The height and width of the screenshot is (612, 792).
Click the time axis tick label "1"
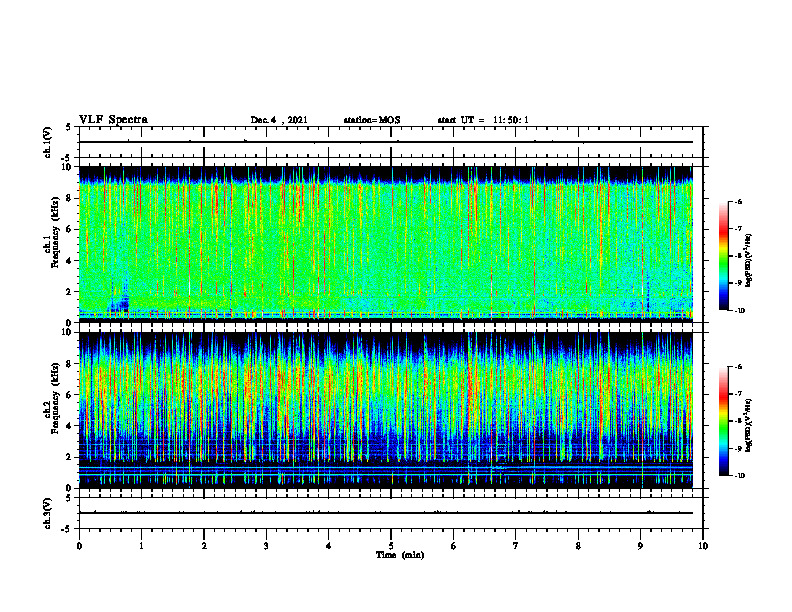[x=141, y=546]
